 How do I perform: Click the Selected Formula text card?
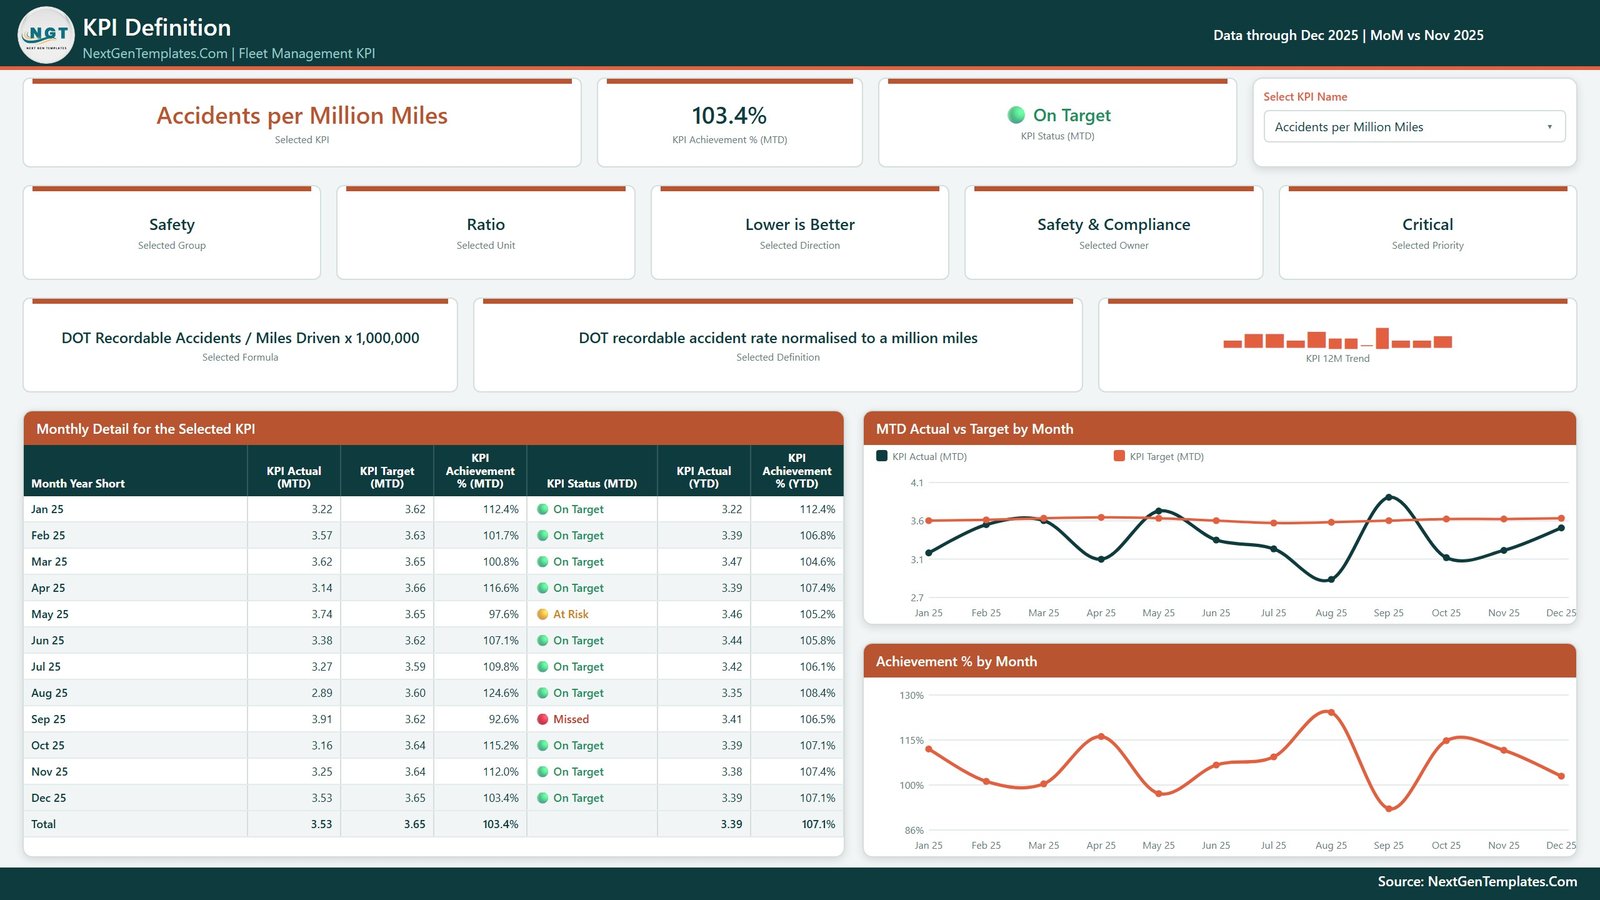coord(240,345)
